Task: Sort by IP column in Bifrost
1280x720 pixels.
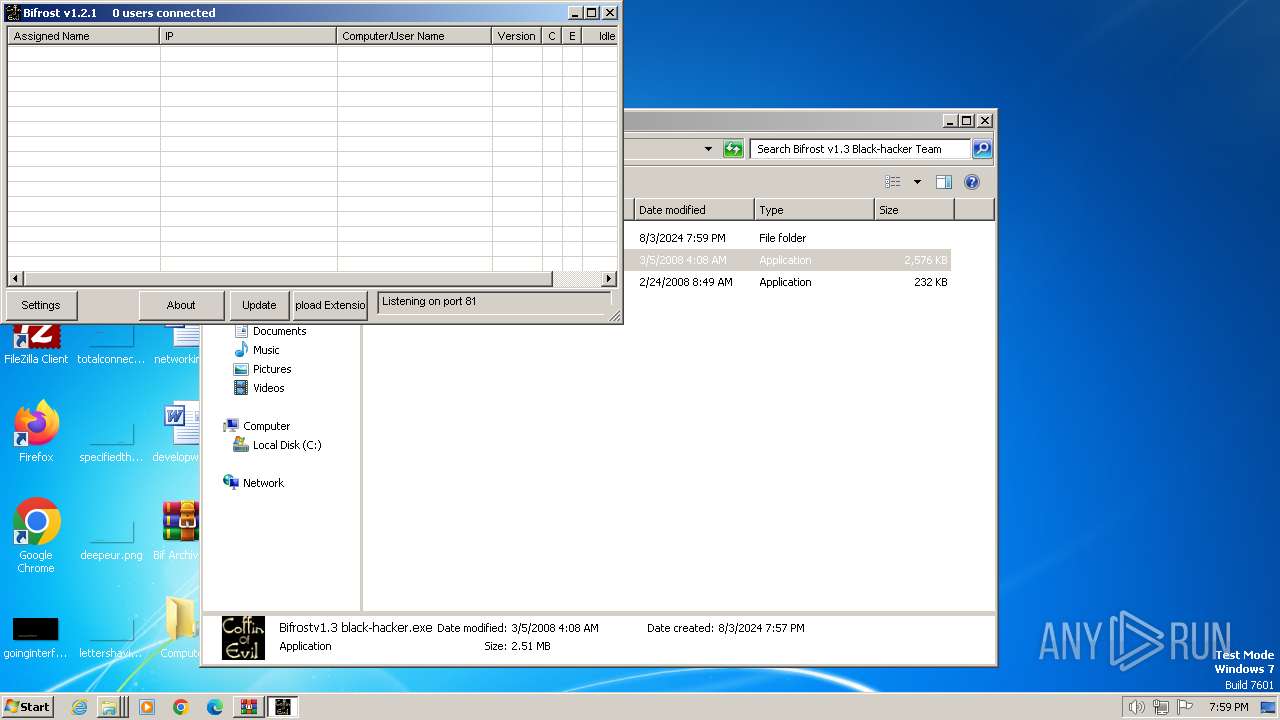Action: tap(248, 36)
